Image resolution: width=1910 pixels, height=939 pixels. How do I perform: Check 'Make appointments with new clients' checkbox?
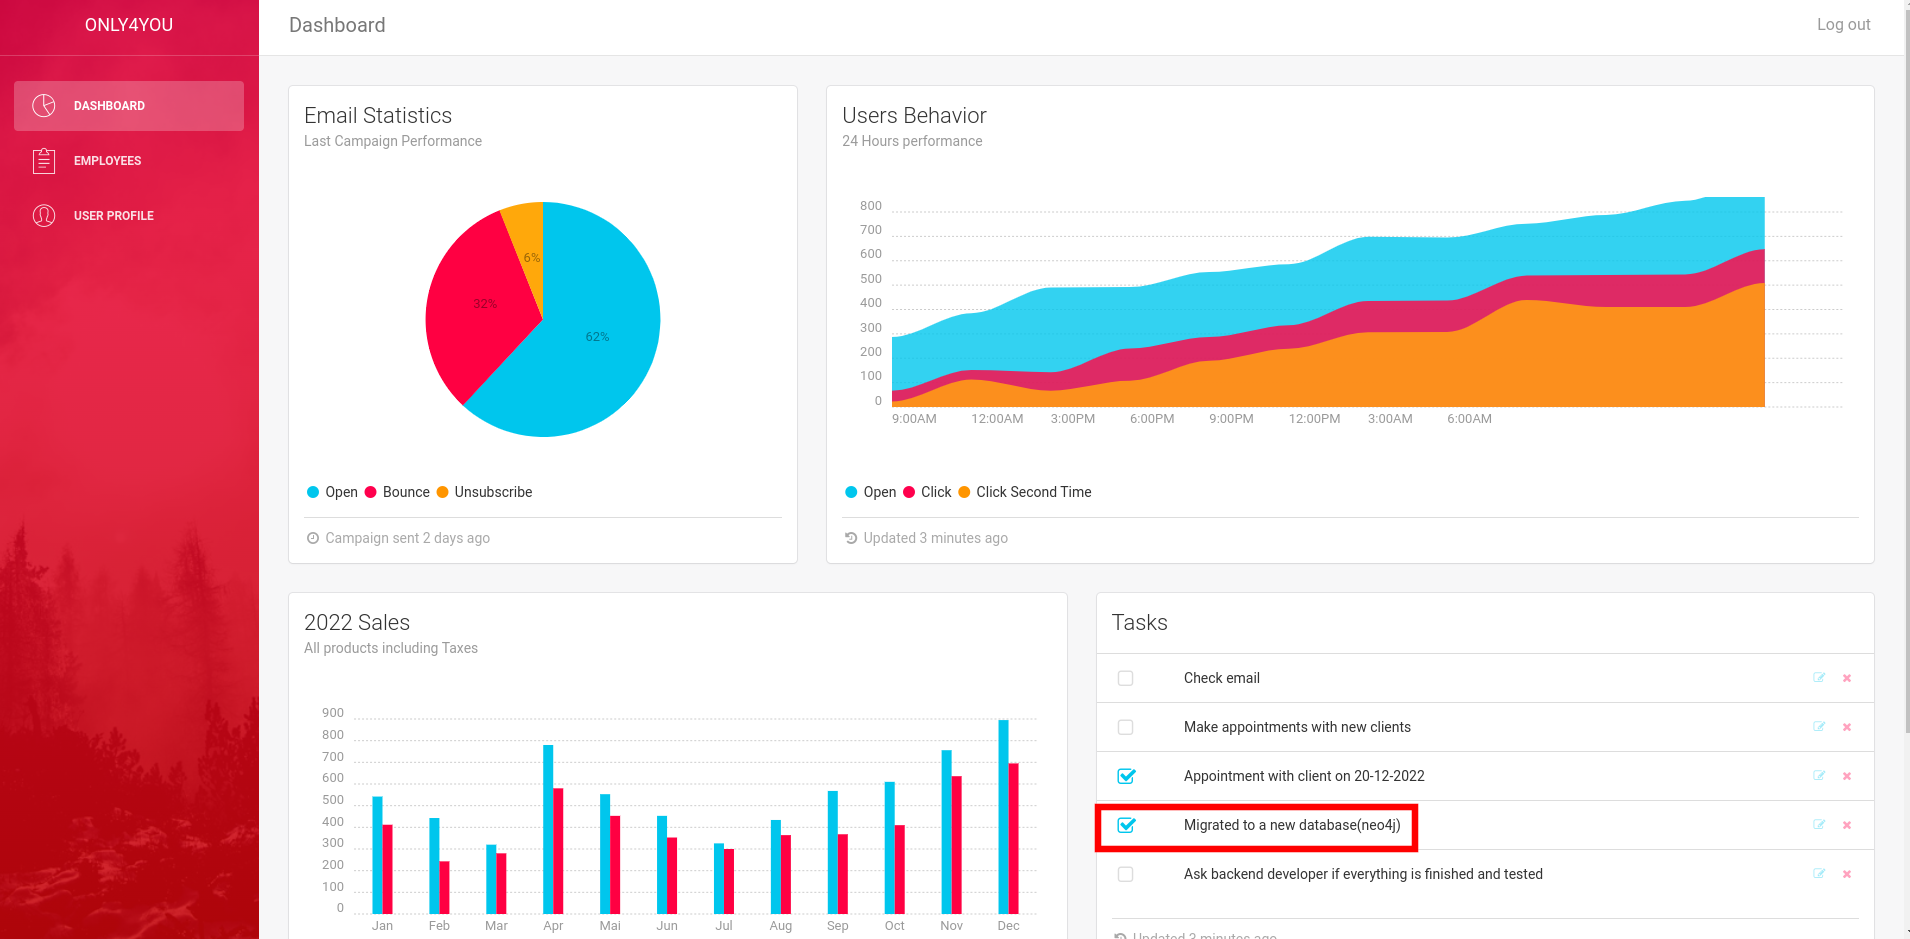click(x=1126, y=727)
